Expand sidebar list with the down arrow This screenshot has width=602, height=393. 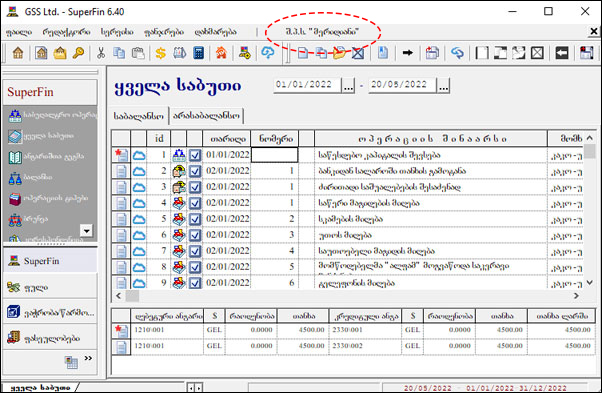coord(87,231)
